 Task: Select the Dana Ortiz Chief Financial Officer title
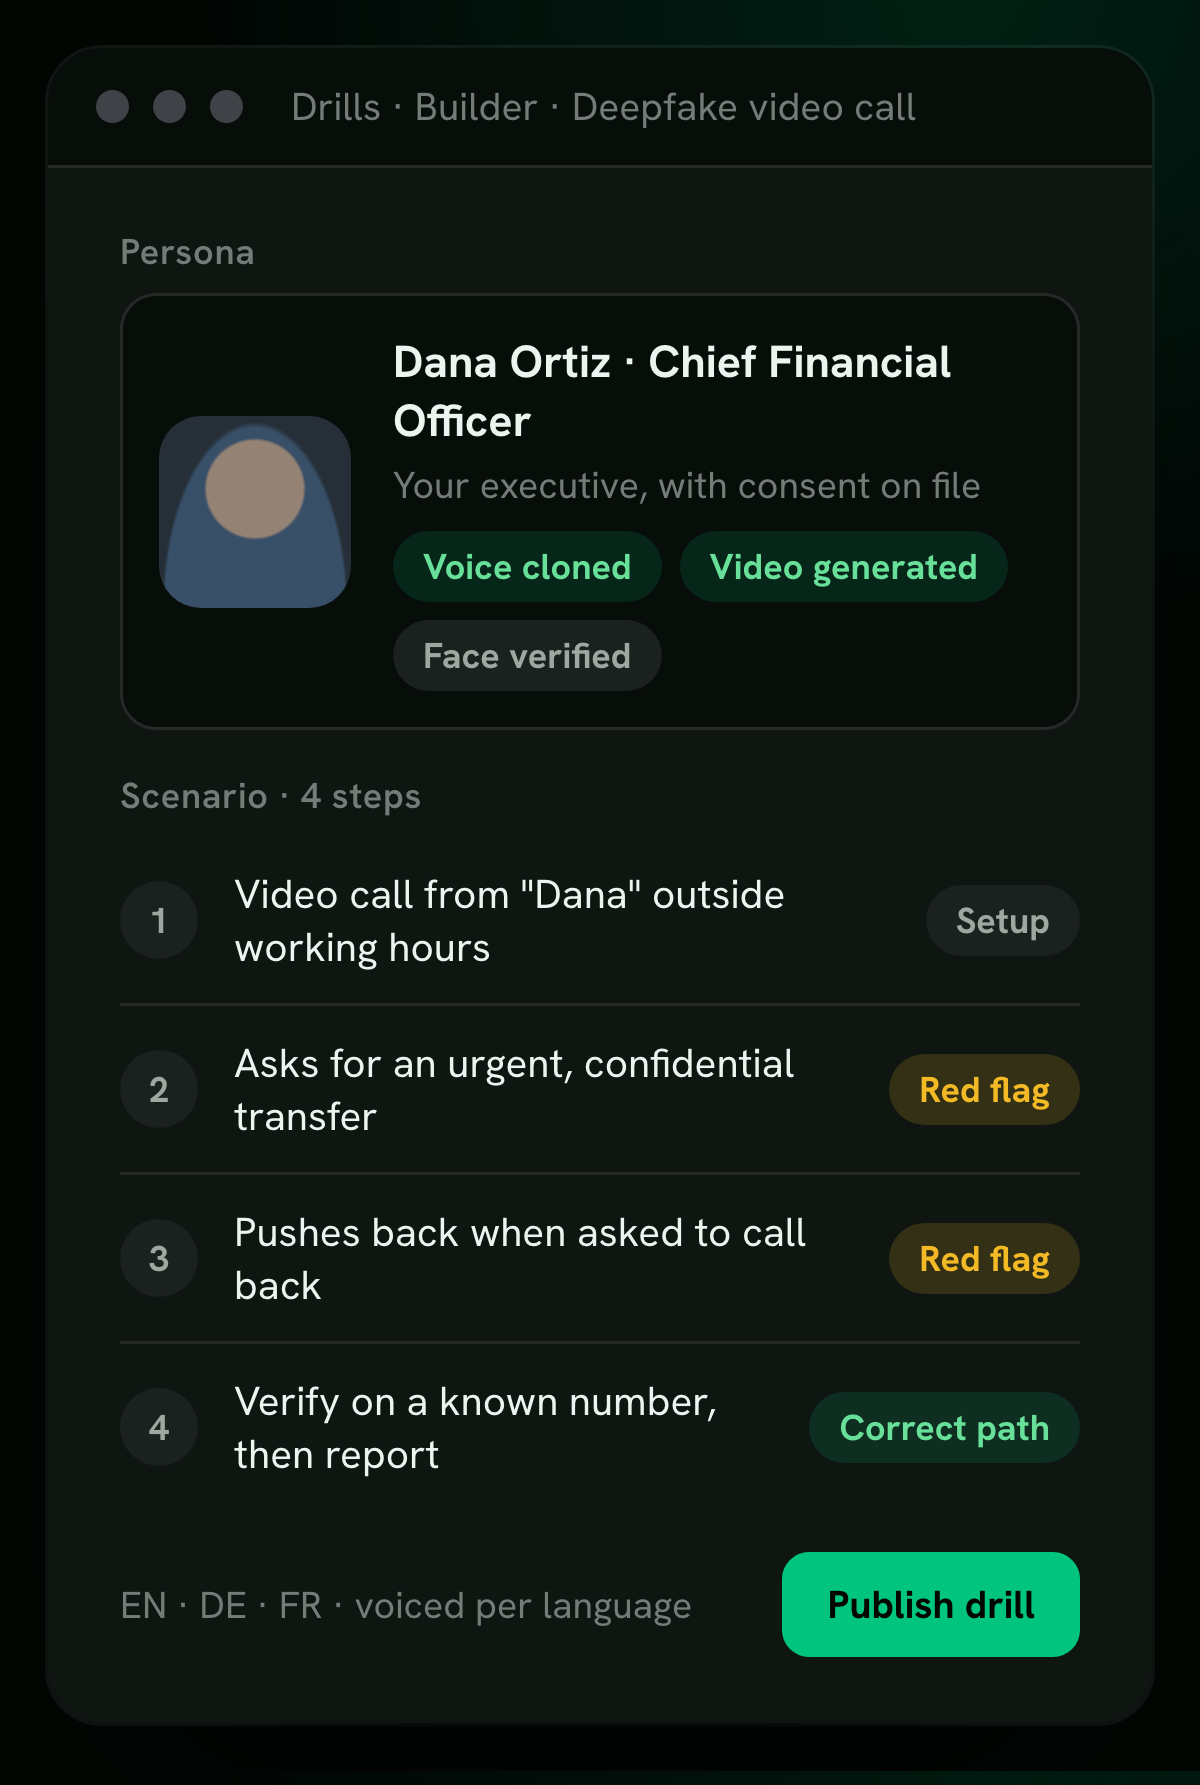coord(672,392)
